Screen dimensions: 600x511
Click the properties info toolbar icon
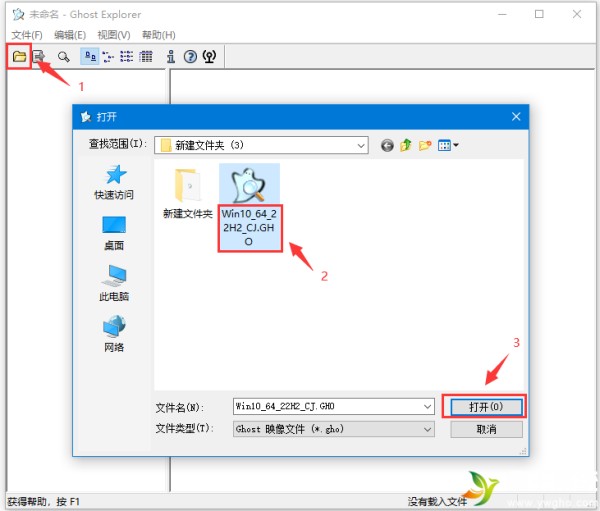(171, 57)
